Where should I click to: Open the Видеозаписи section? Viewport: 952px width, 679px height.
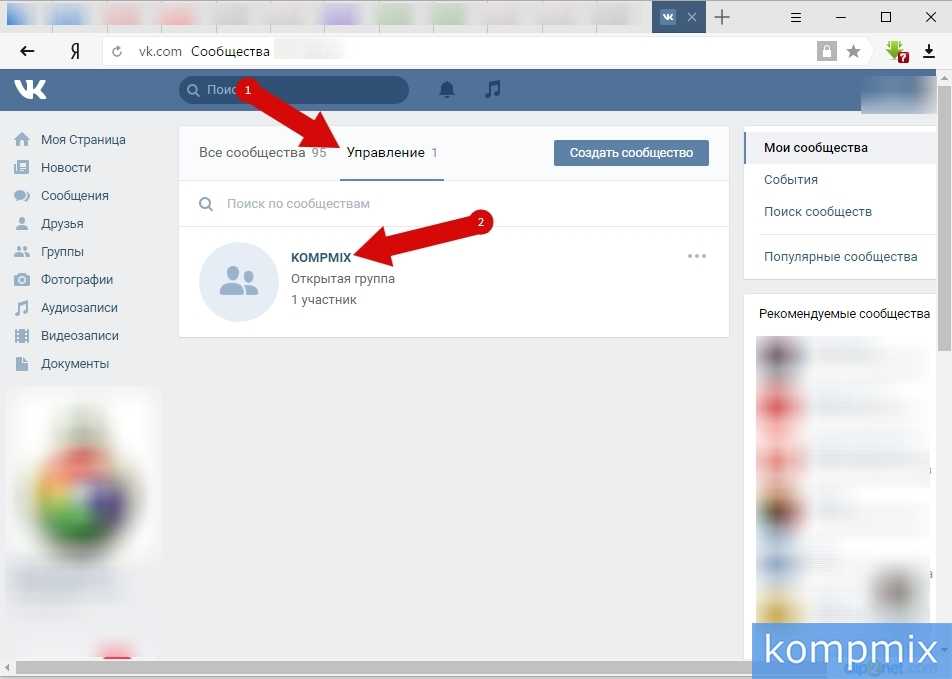(80, 335)
